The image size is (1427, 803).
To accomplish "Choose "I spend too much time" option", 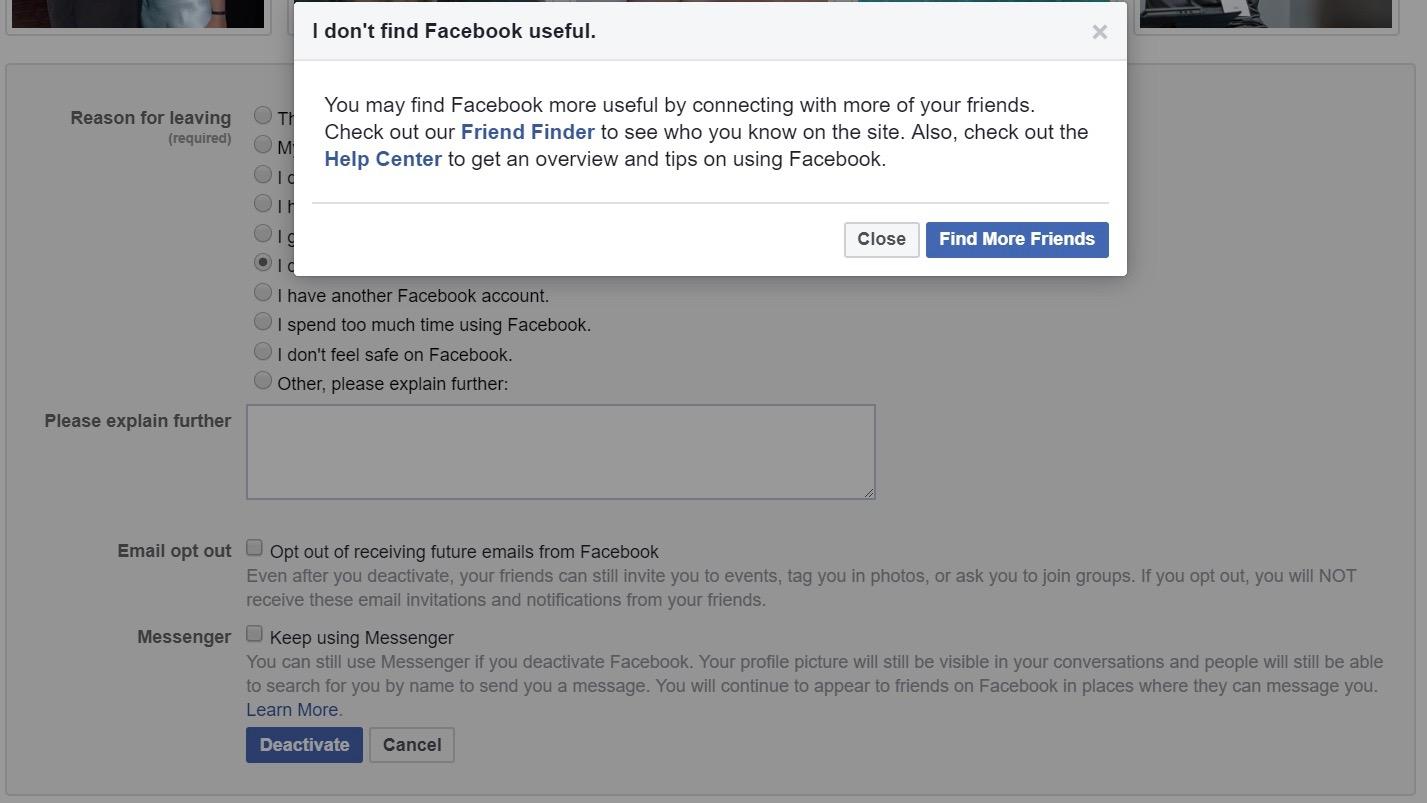I will coord(263,322).
